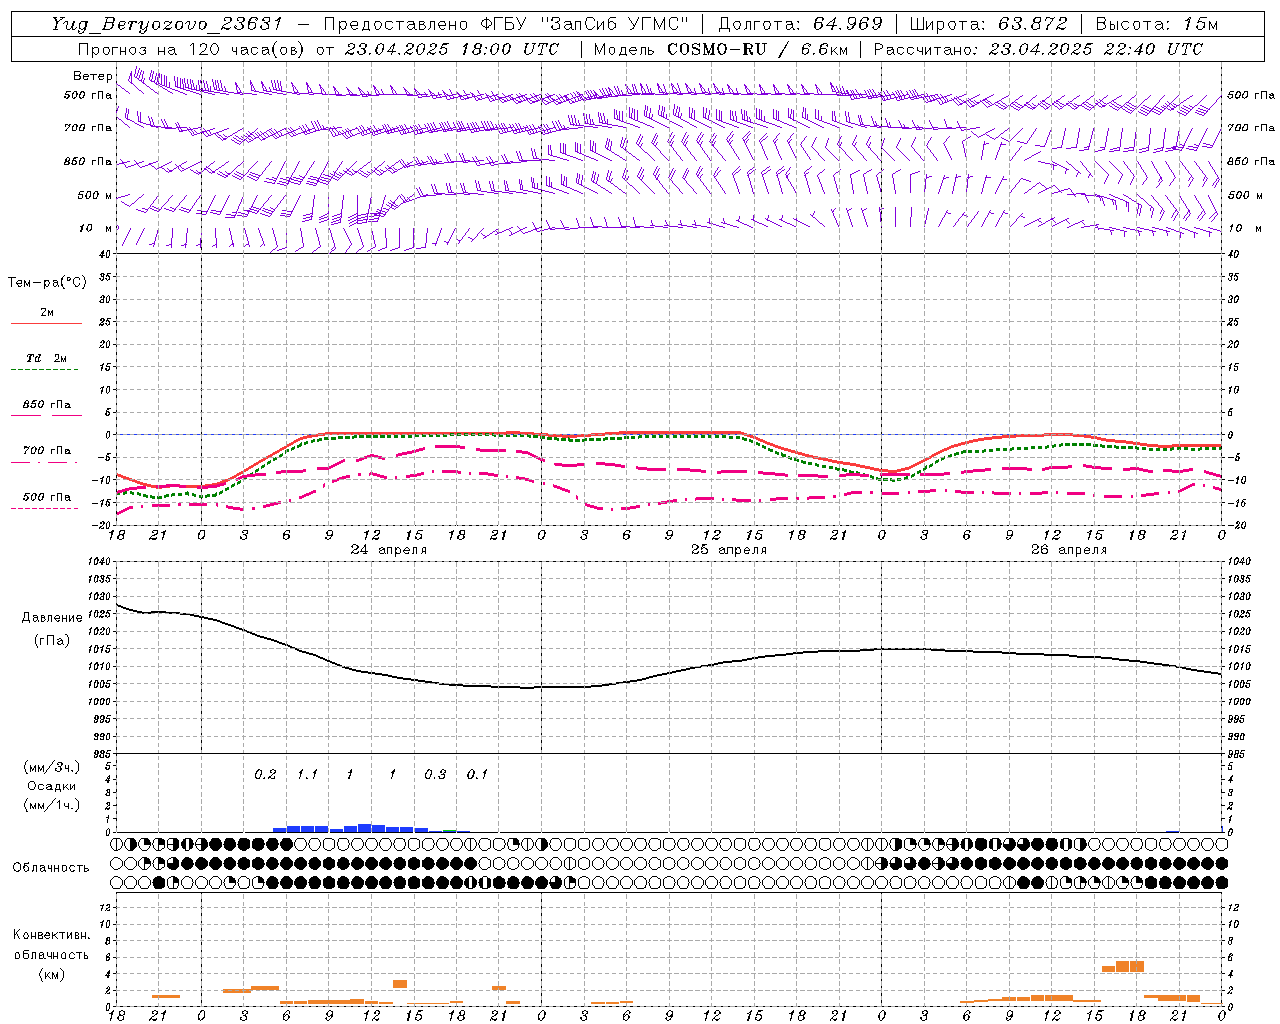Select the 700 гПа dashed-line temperature legend entry
This screenshot has width=1280, height=1024.
(x=46, y=451)
